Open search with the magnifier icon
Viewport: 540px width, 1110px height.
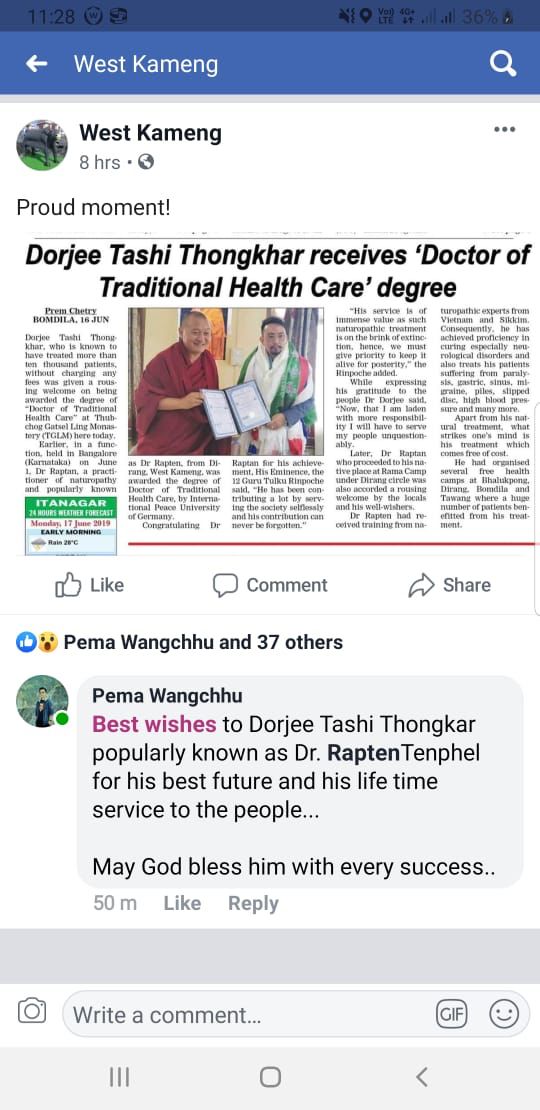(502, 64)
